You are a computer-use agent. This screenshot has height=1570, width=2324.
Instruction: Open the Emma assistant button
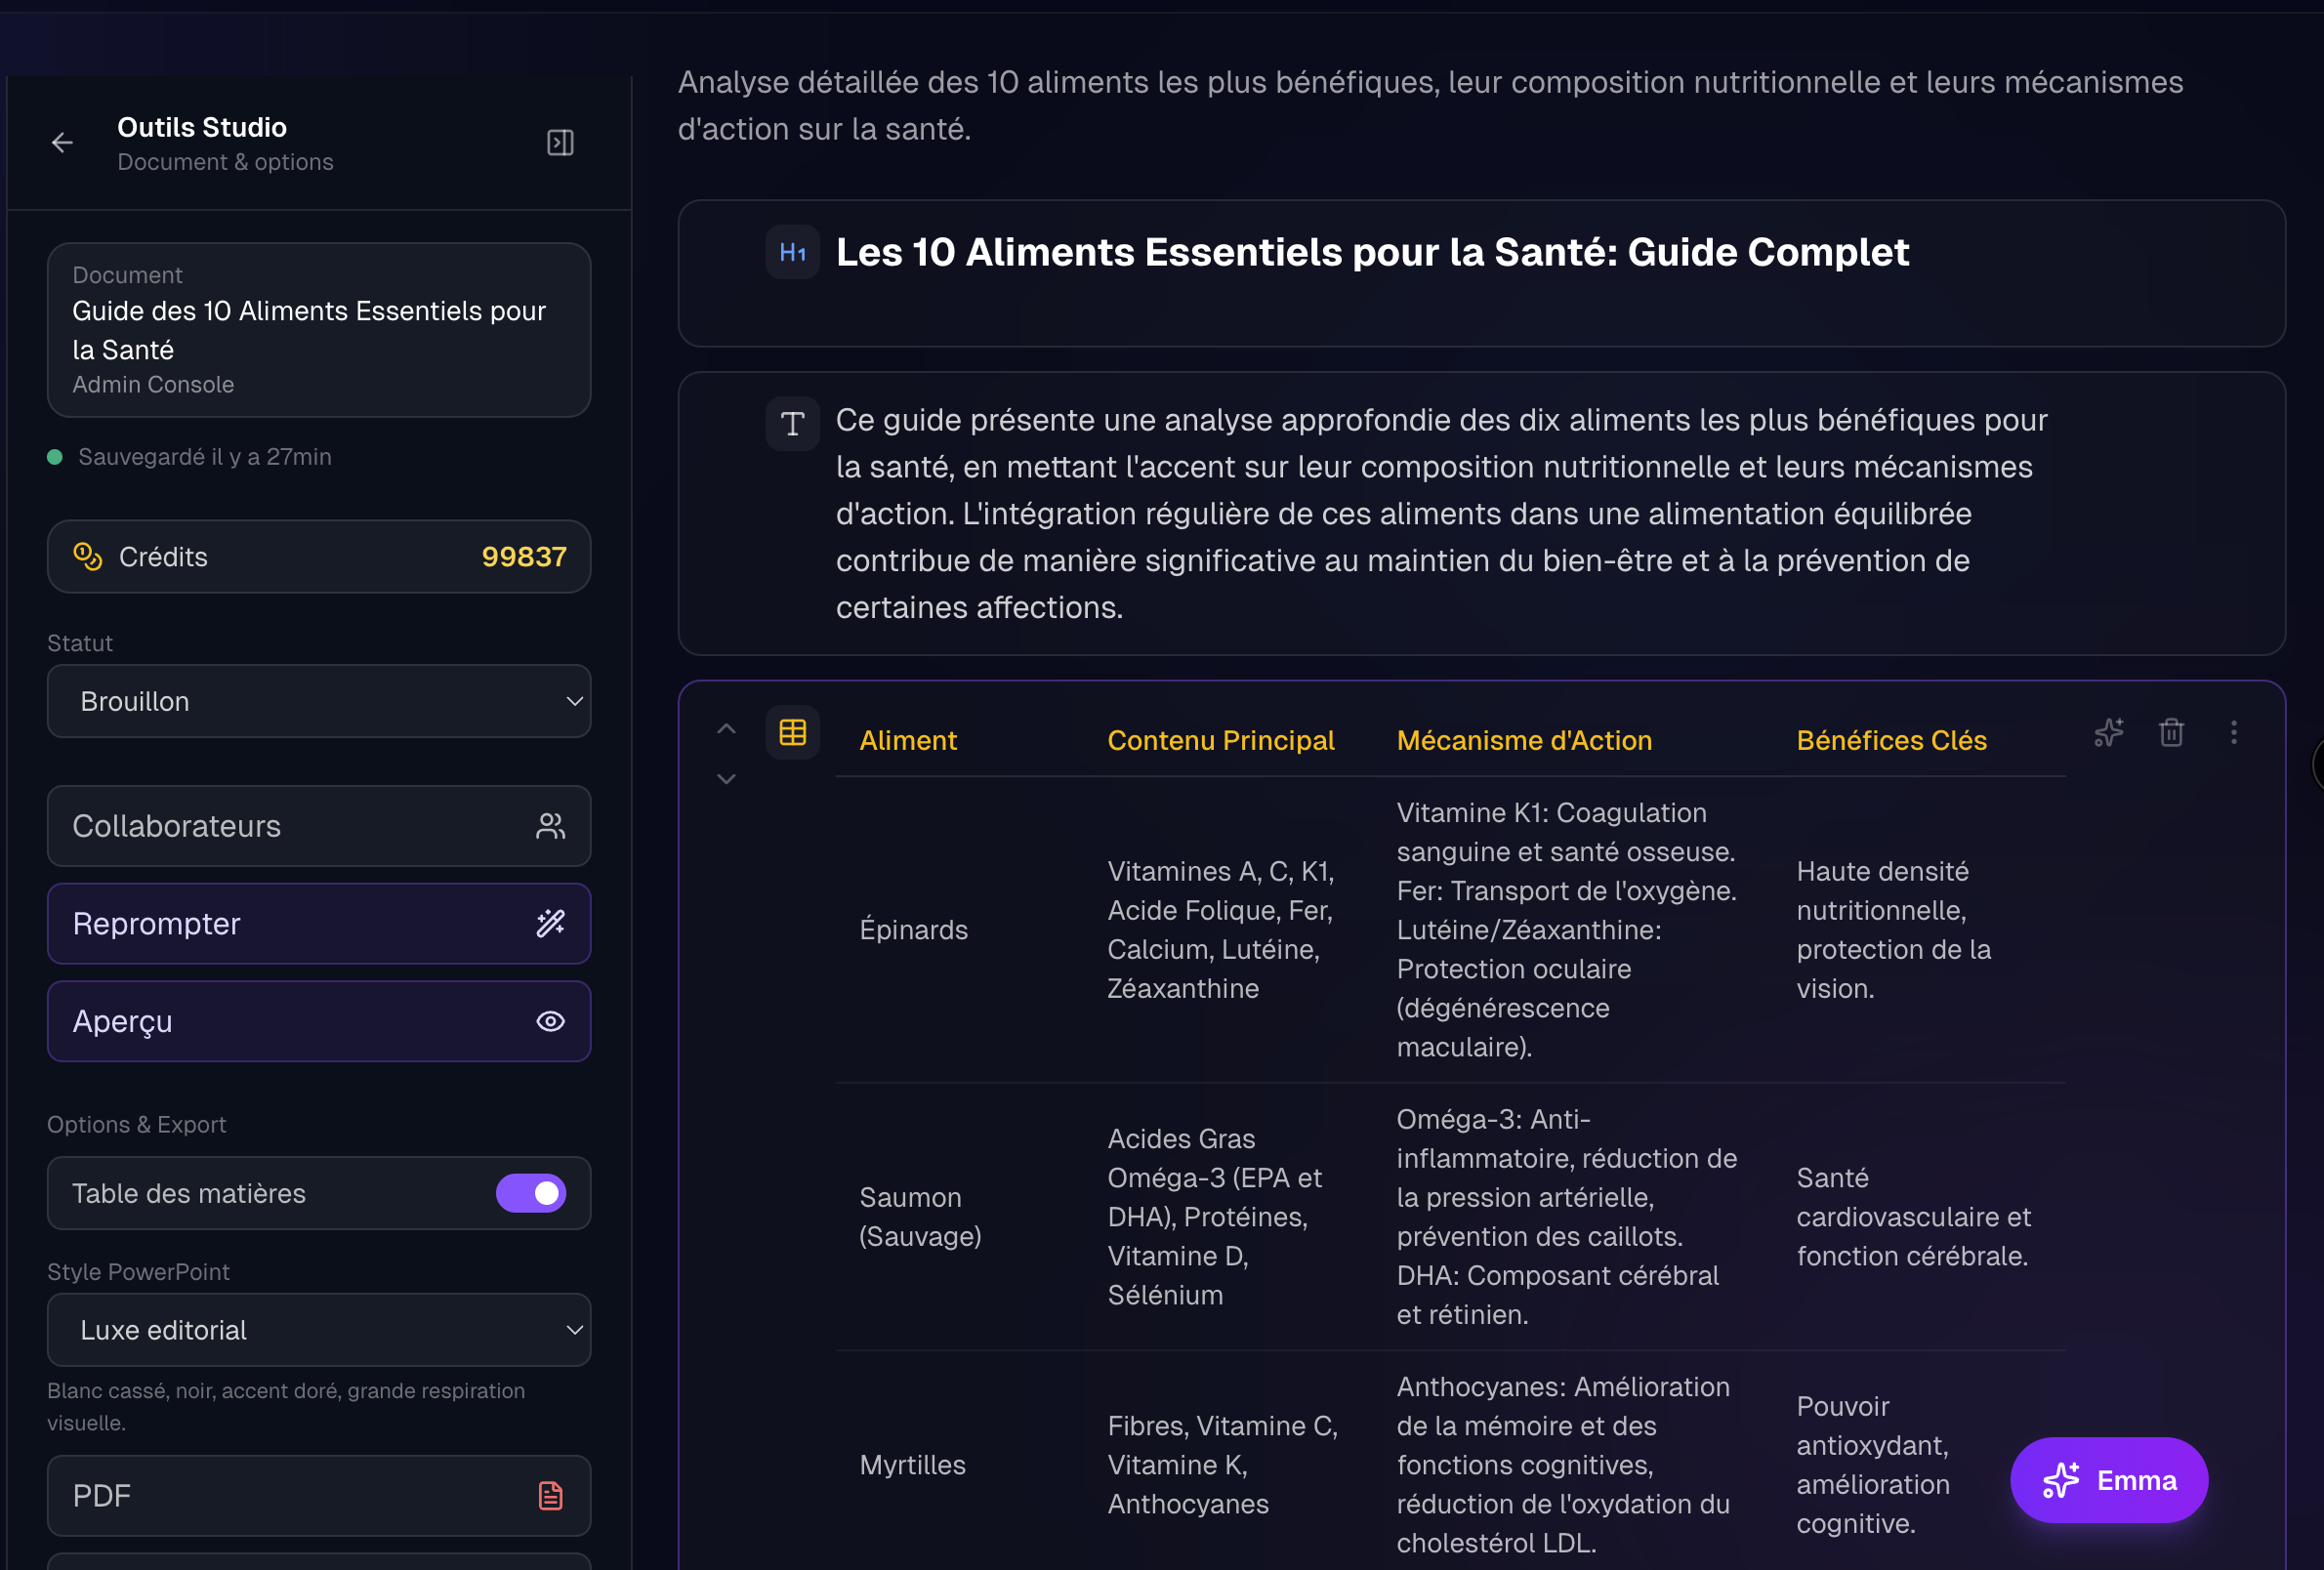[x=2108, y=1480]
